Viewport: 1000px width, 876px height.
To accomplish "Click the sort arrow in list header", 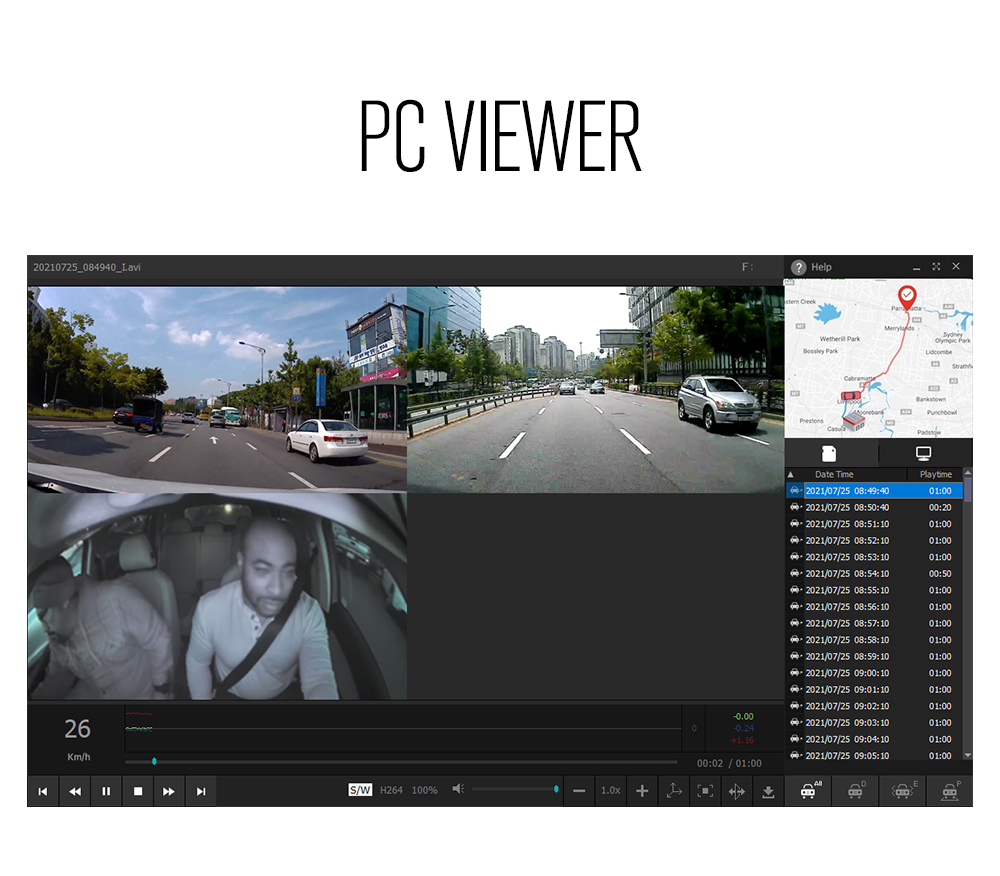I will point(791,474).
